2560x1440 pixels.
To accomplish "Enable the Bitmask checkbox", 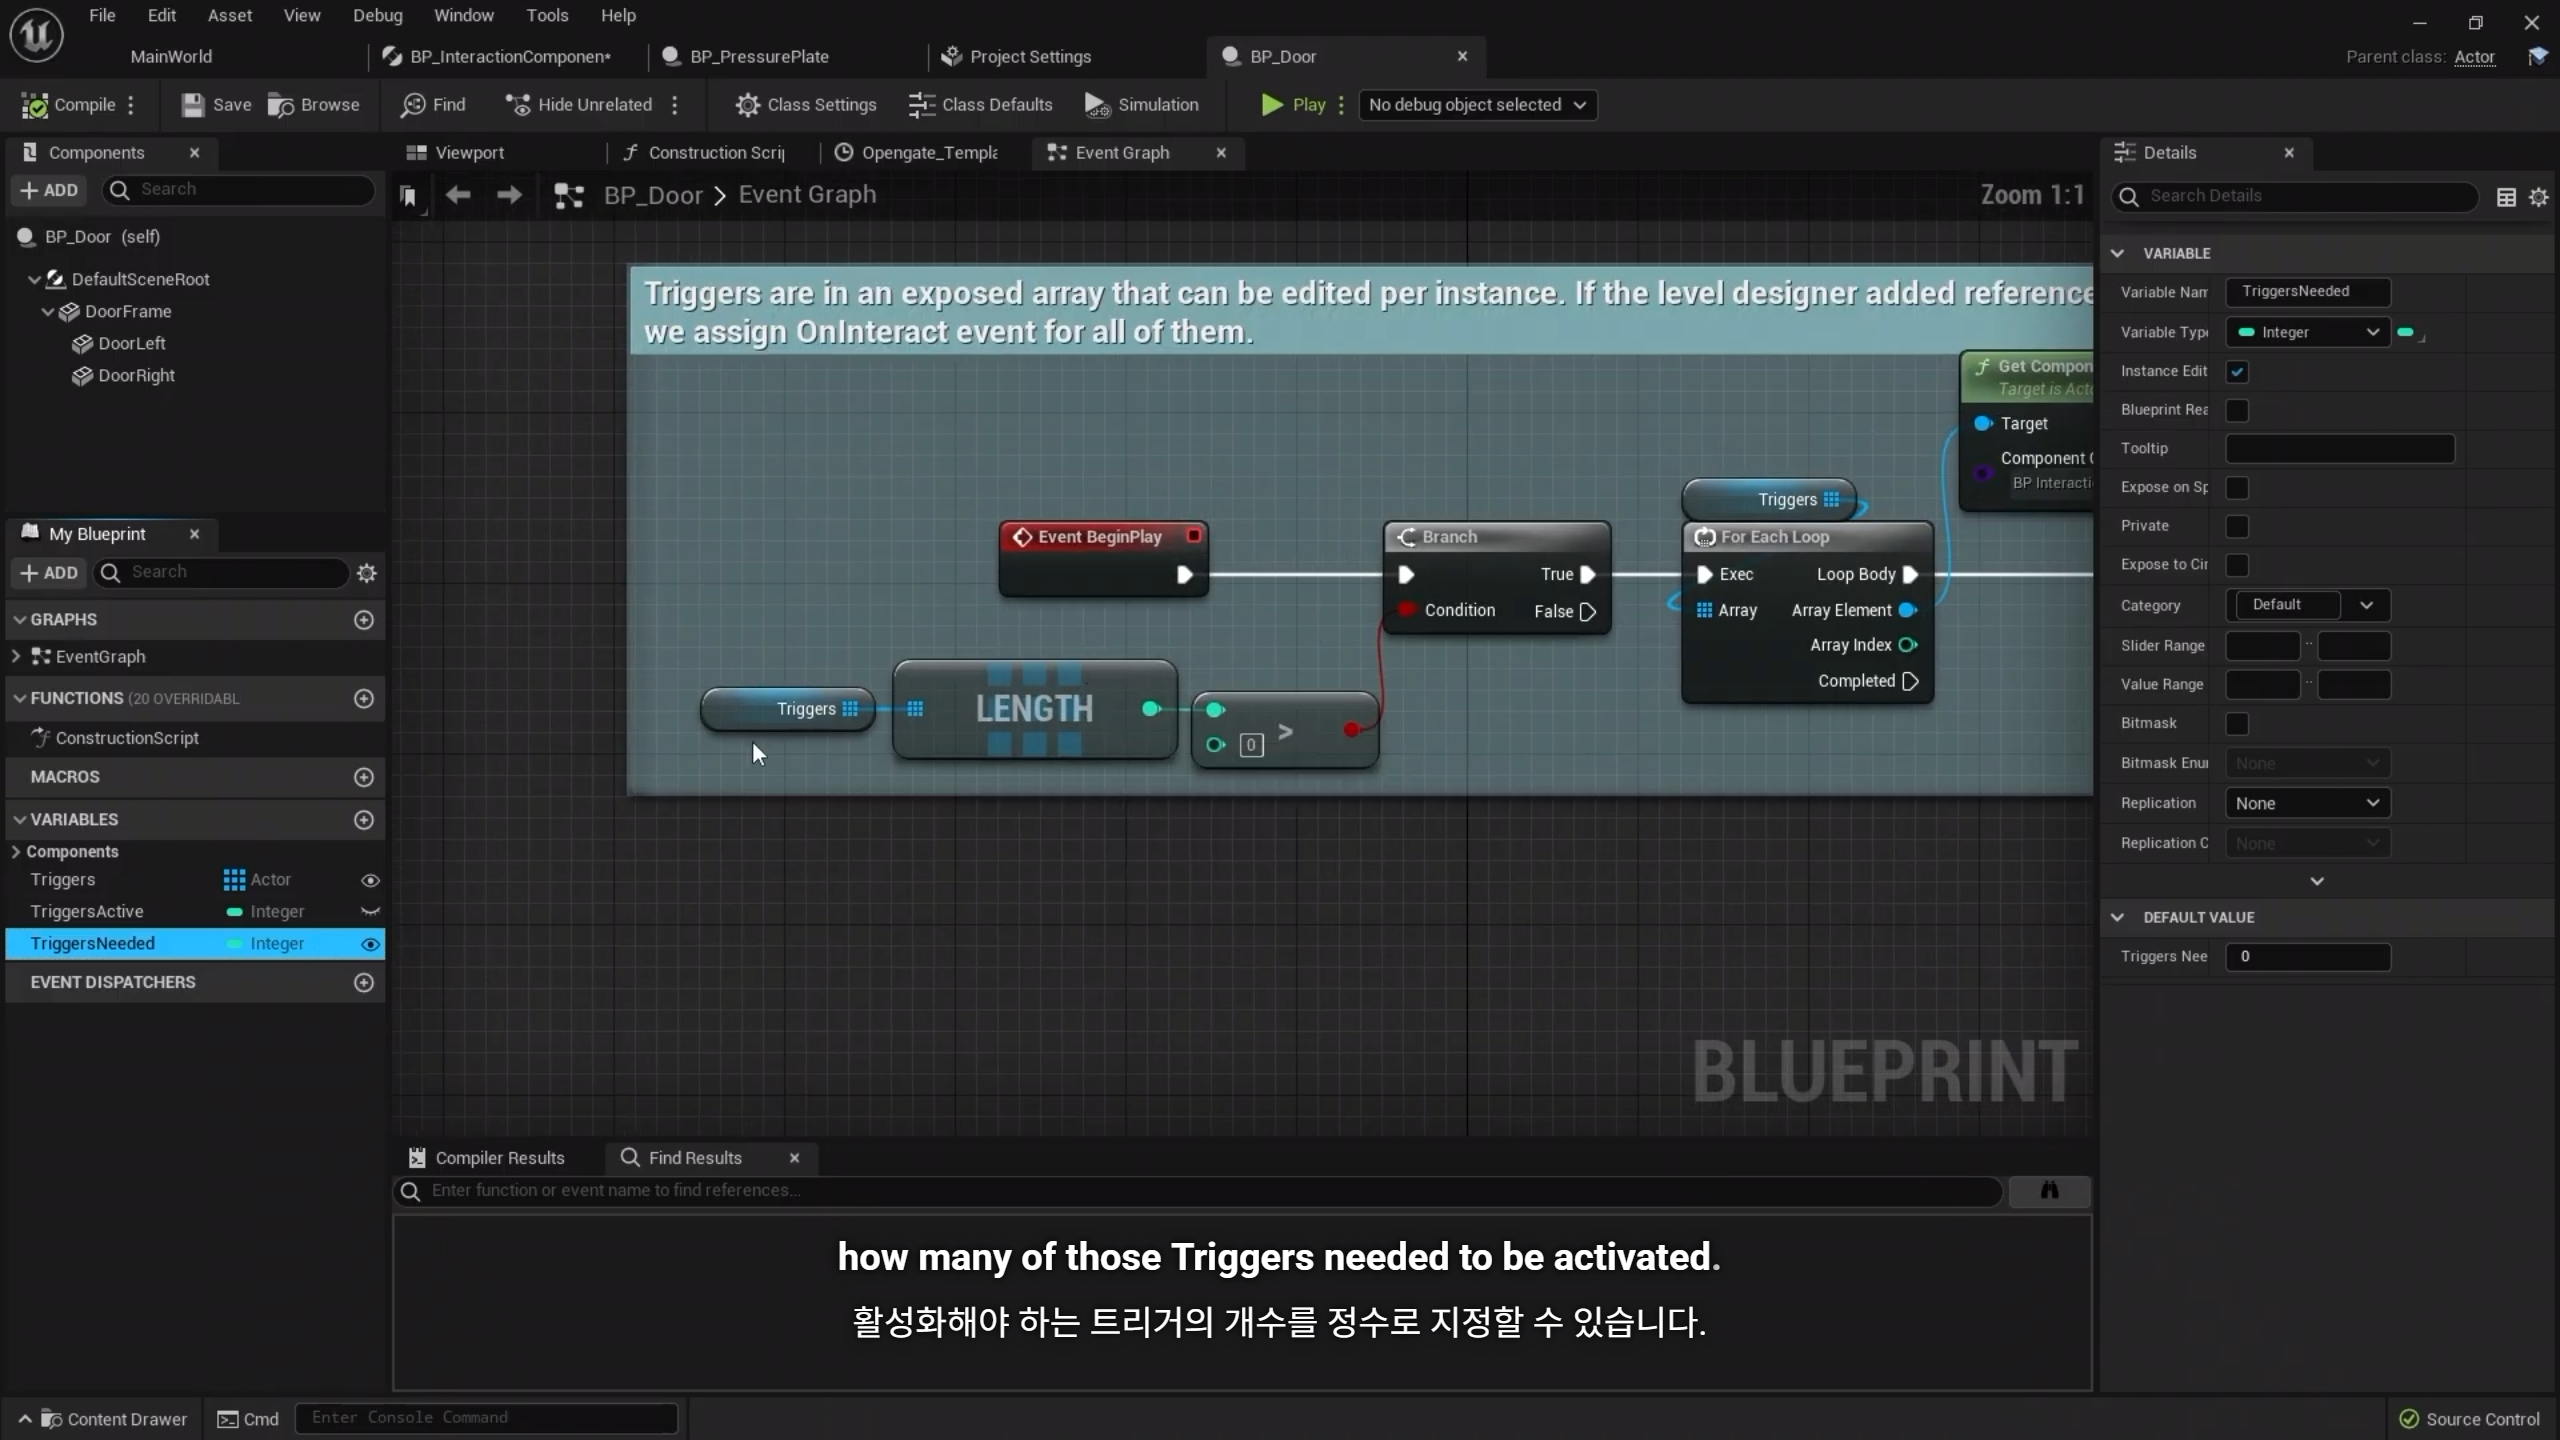I will (2237, 723).
